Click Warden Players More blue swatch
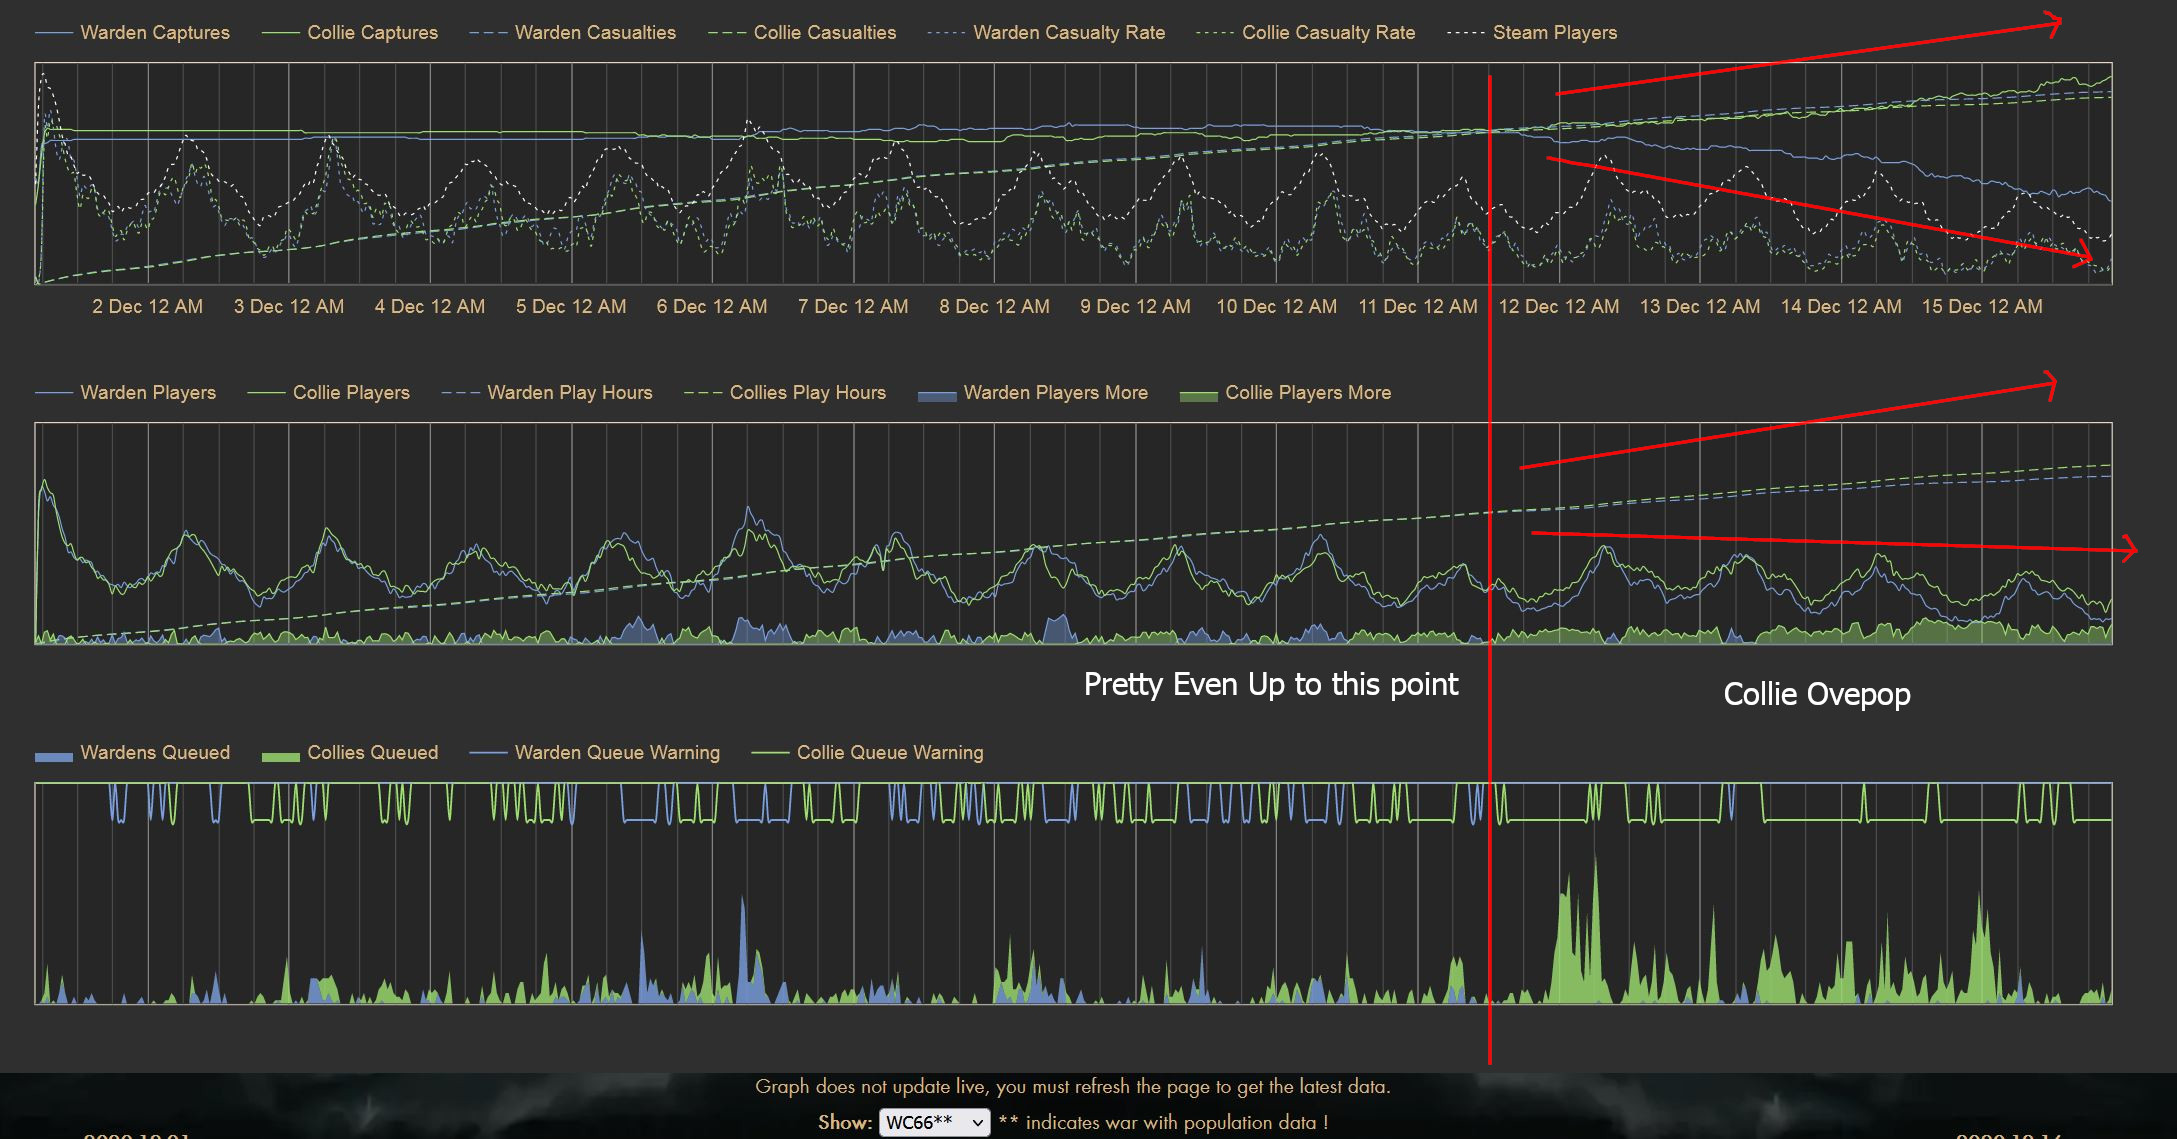 [937, 395]
